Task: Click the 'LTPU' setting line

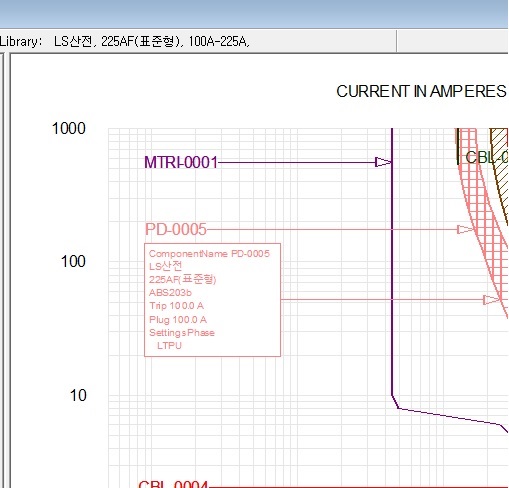Action: tap(169, 346)
